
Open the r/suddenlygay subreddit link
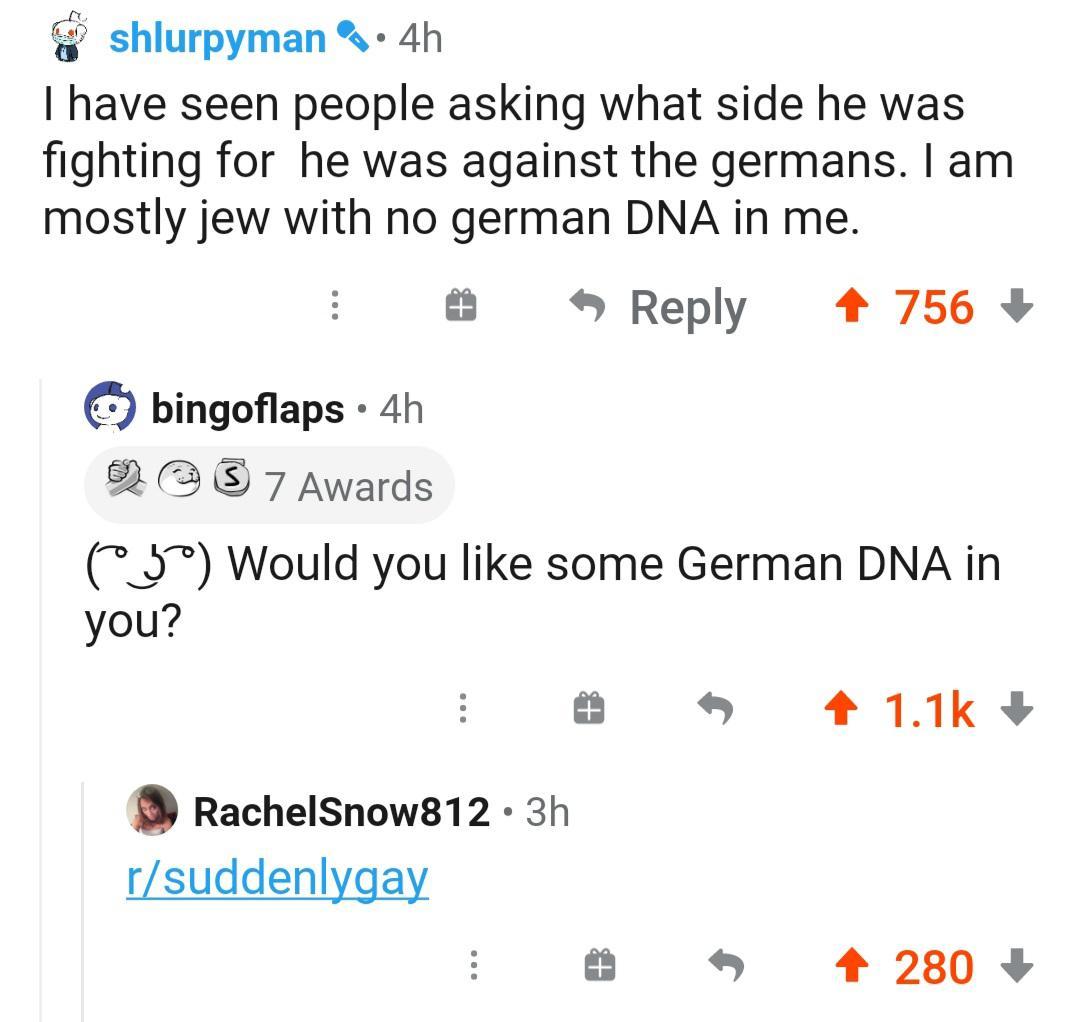pos(277,878)
